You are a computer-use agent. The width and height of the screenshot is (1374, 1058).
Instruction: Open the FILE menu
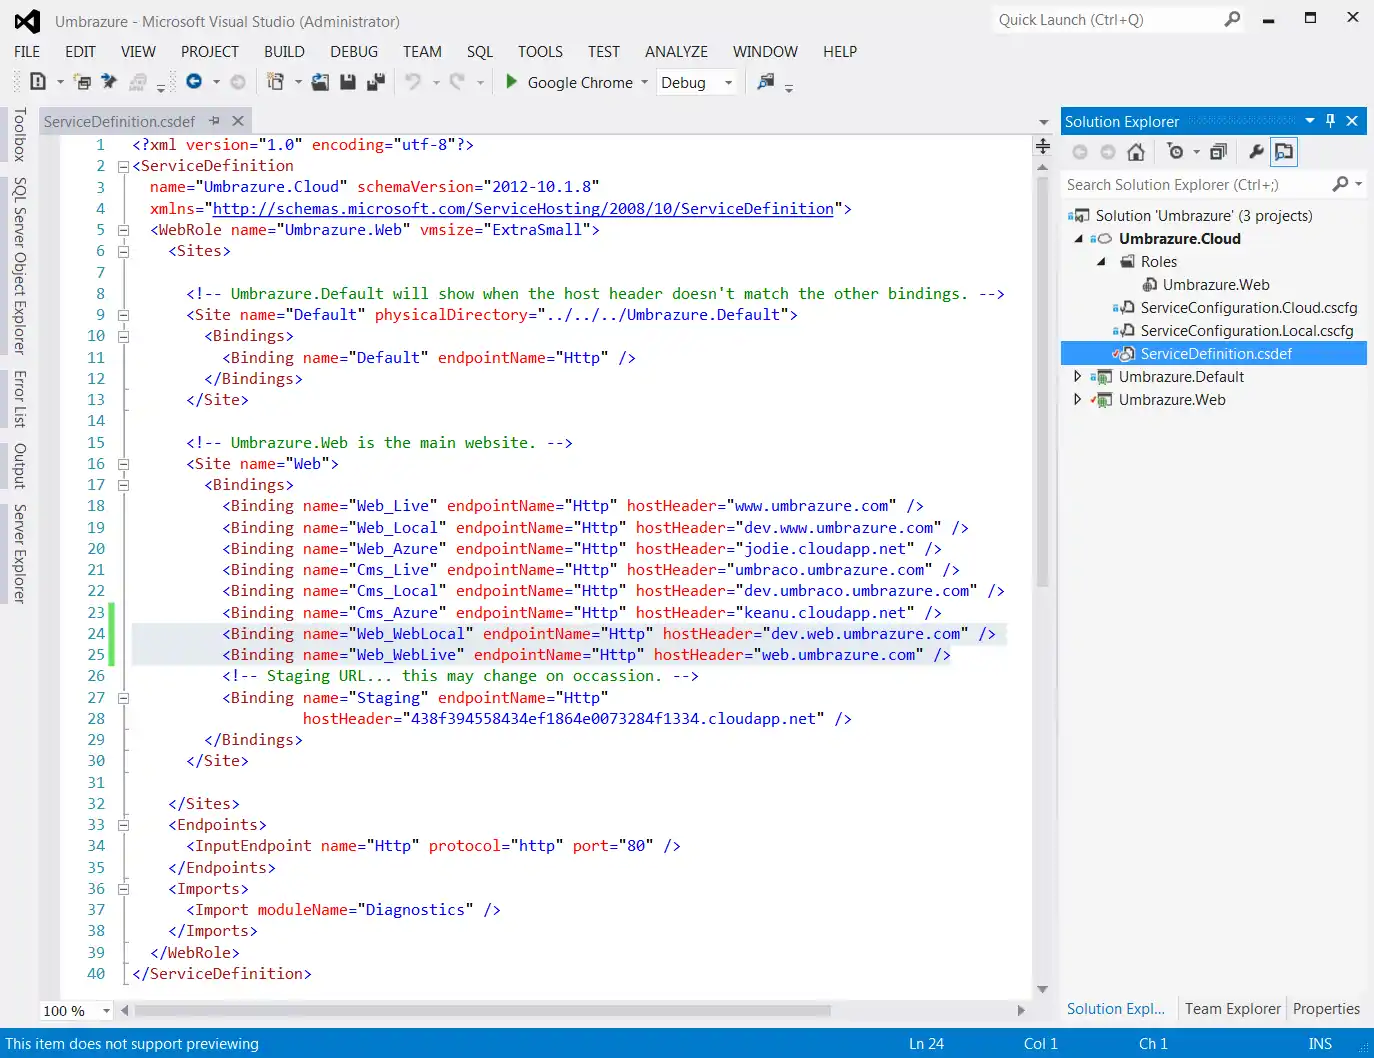coord(27,52)
